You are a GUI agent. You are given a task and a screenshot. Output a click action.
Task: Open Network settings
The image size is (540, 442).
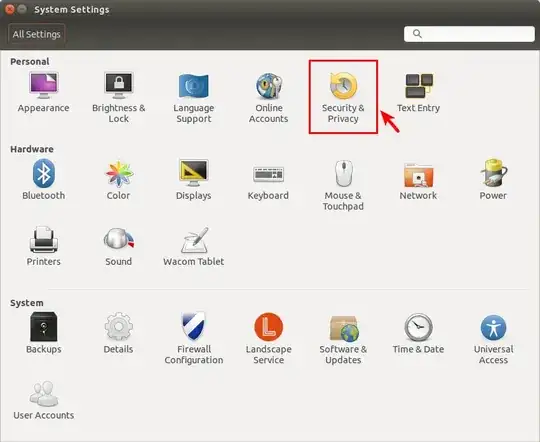[x=418, y=179]
